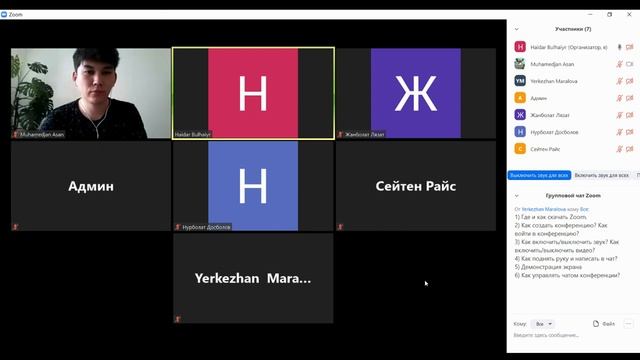This screenshot has width=640, height=360.
Task: Click Haidar Bulhaiyr's camera-off icon in participants list
Action: pos(630,47)
